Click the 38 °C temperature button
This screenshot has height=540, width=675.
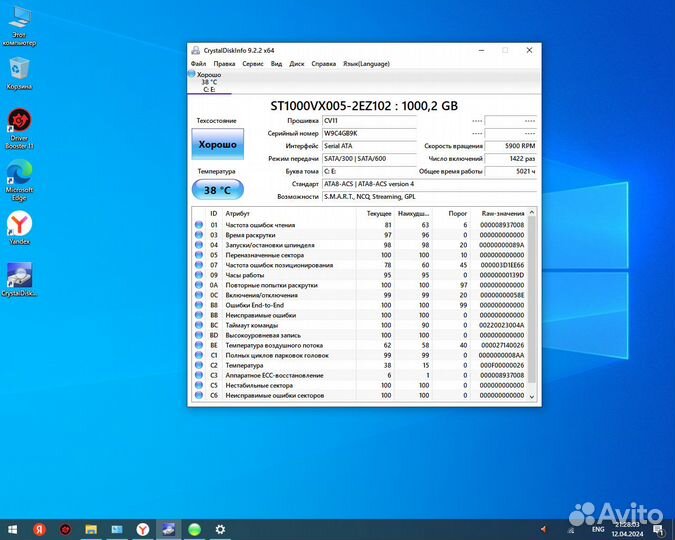pos(218,190)
